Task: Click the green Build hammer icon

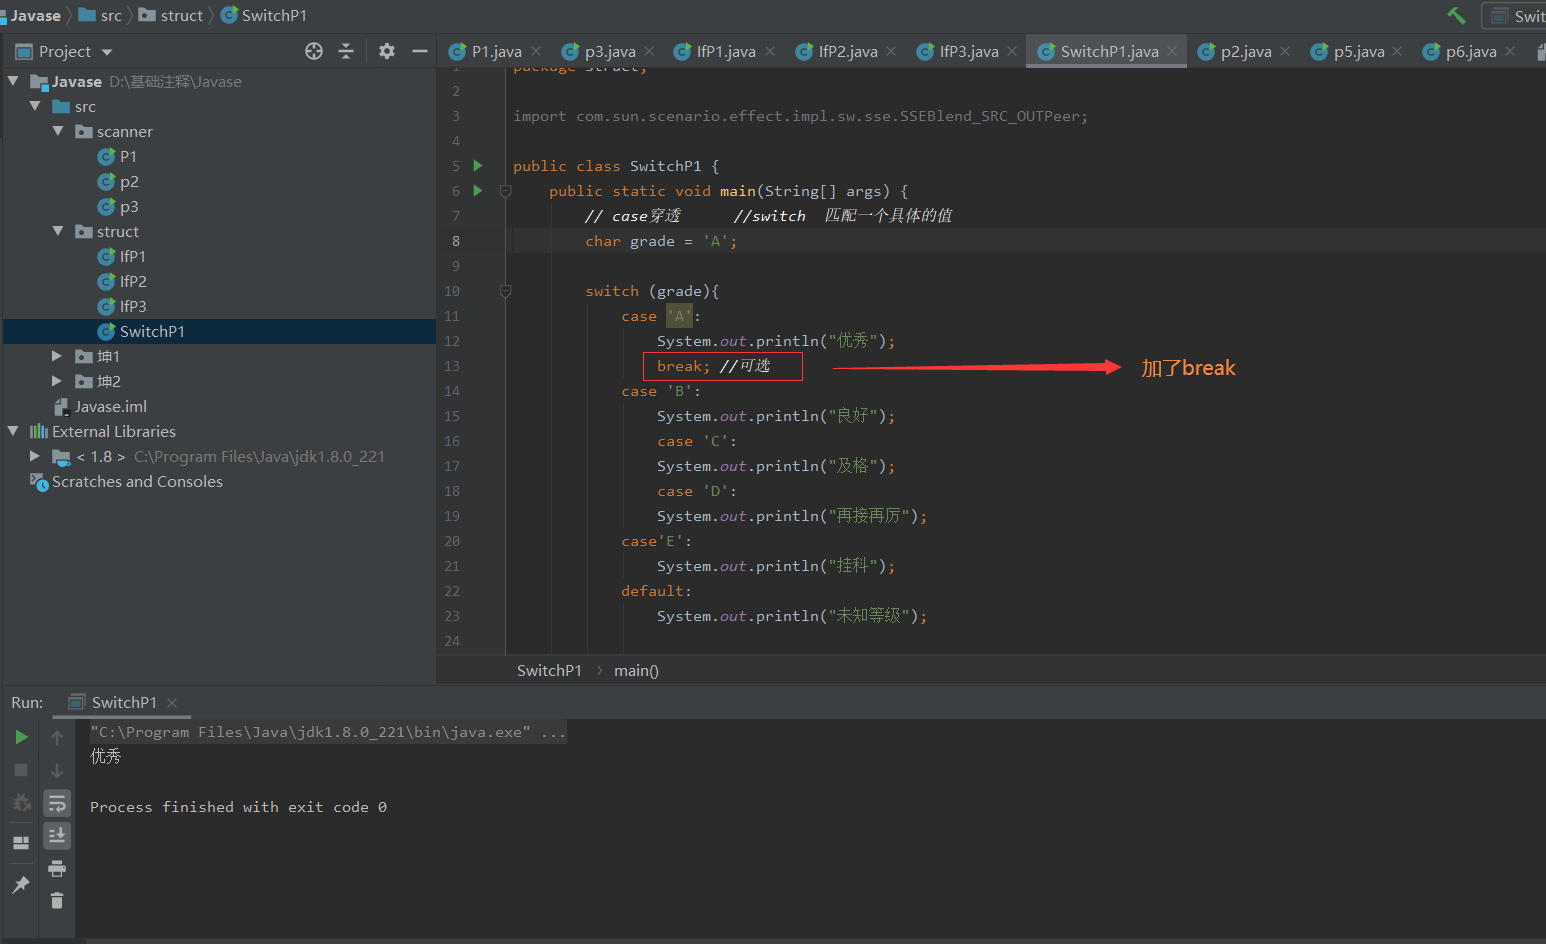Action: pyautogui.click(x=1456, y=15)
